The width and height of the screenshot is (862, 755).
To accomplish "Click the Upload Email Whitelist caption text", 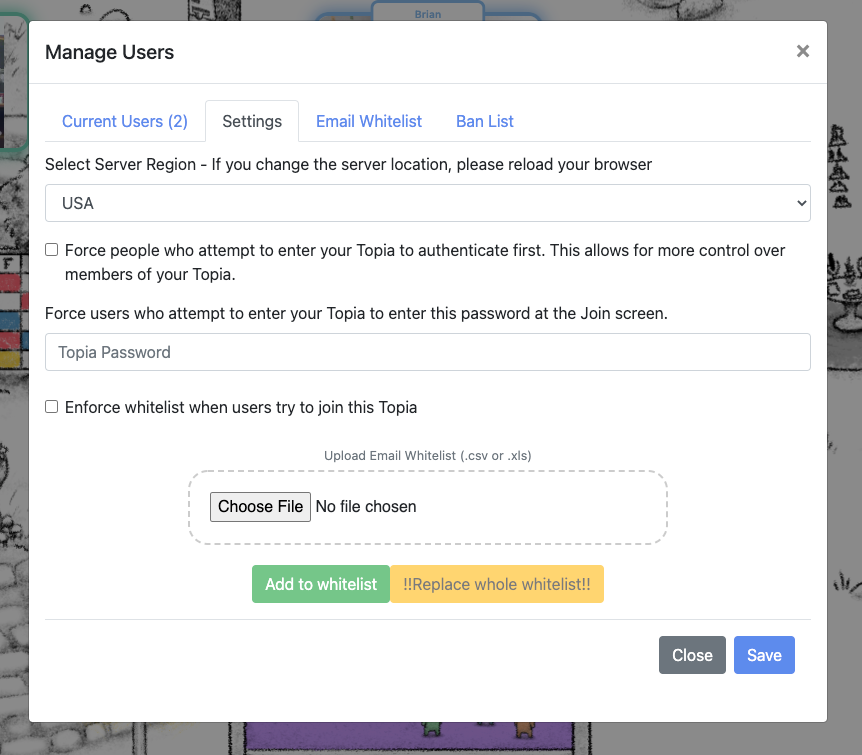I will pyautogui.click(x=427, y=455).
